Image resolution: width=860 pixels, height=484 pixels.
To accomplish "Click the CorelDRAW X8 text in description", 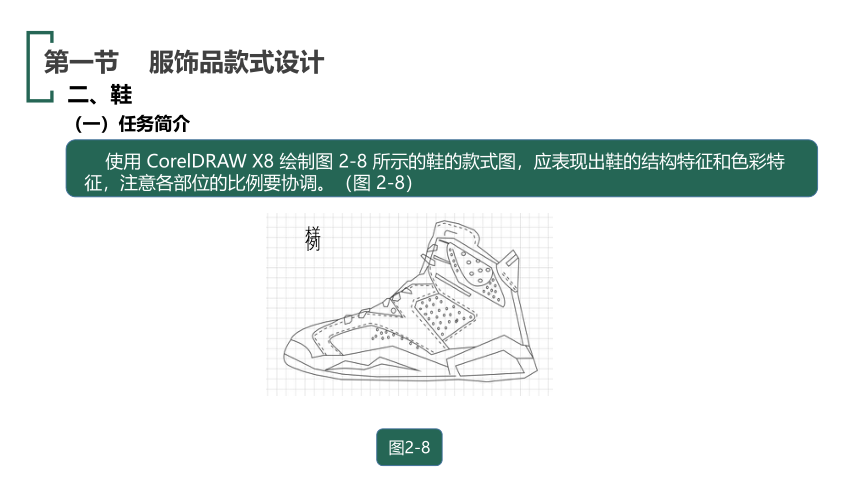I will pyautogui.click(x=210, y=161).
